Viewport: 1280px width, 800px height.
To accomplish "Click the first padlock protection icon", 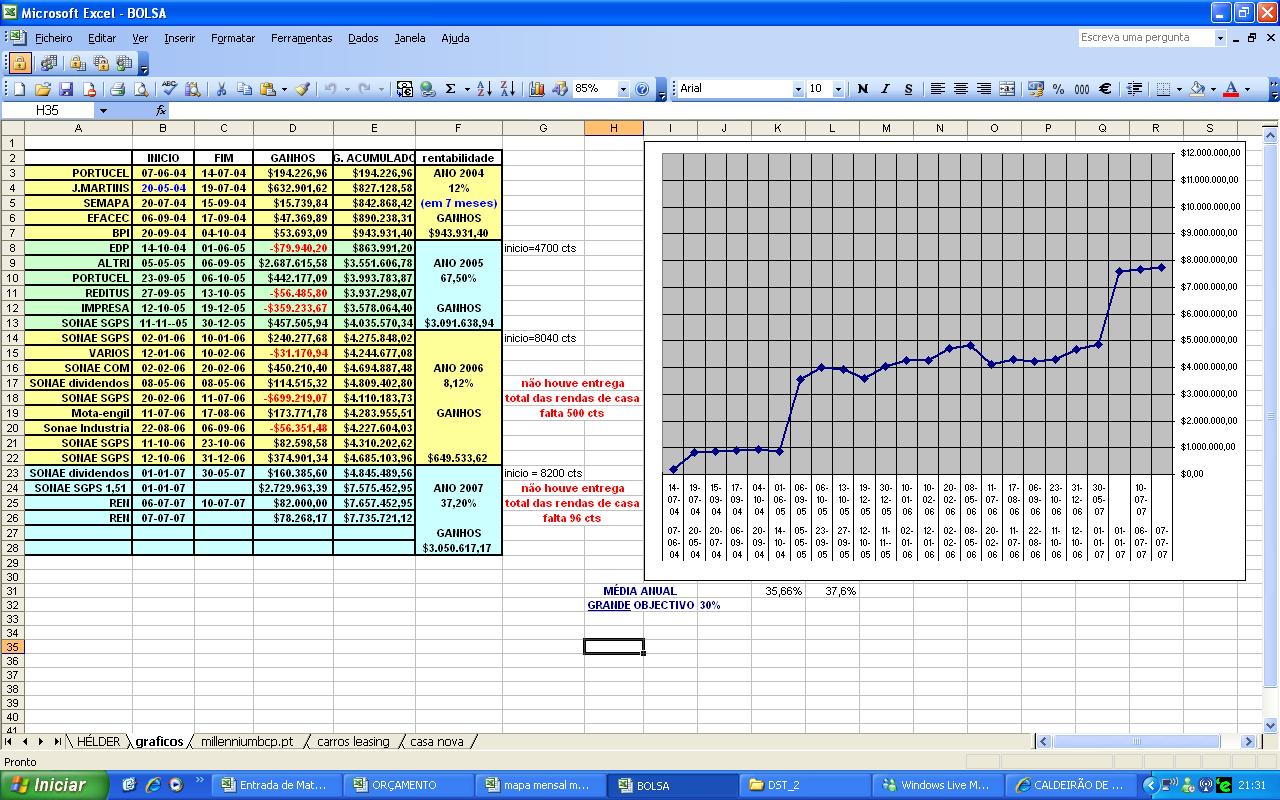I will (20, 63).
